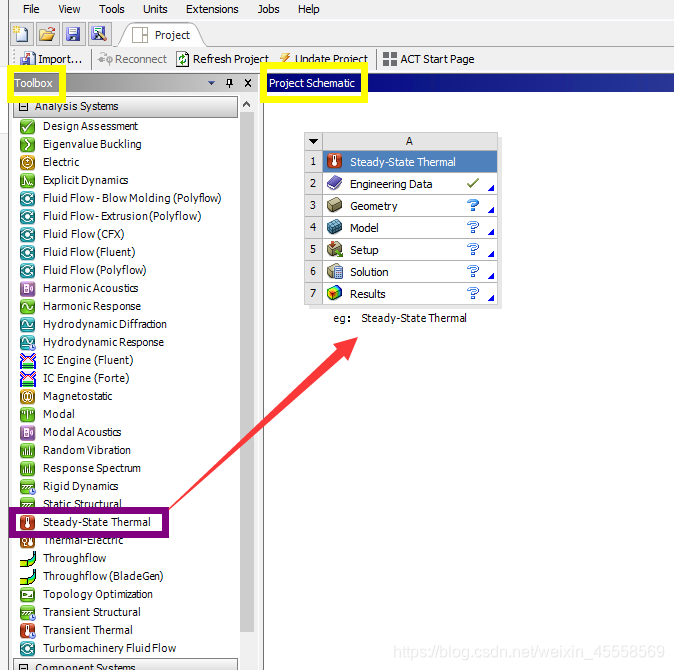Click system name label under schematic
The image size is (674, 670).
(414, 318)
